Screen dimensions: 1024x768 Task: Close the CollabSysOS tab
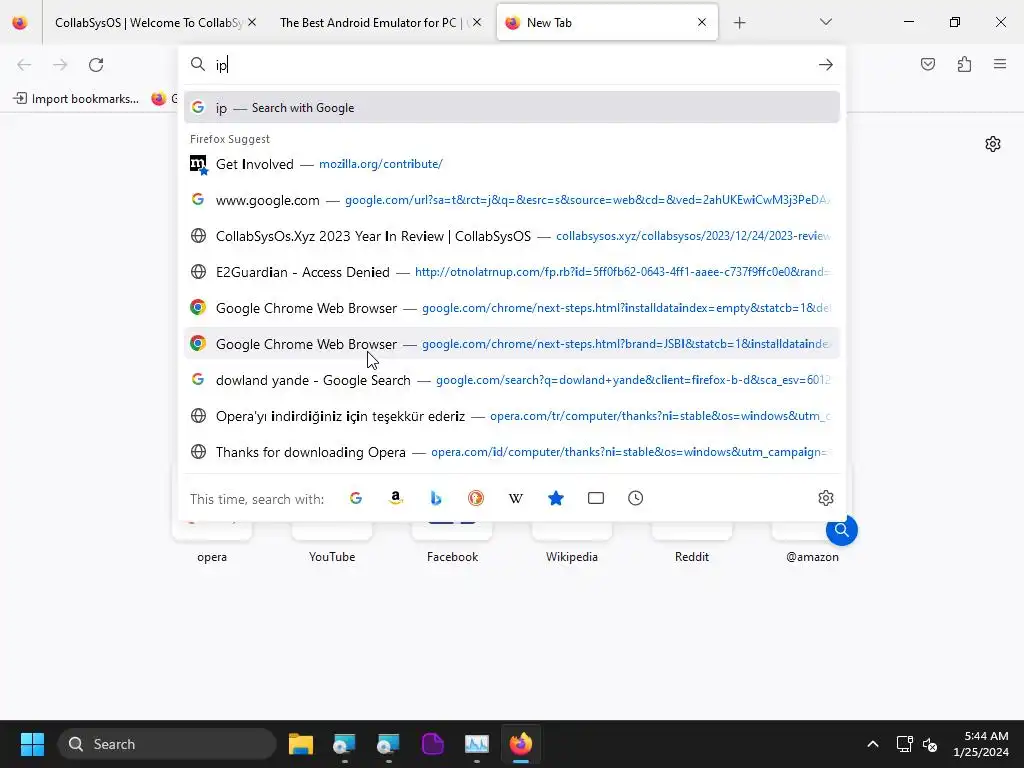252,22
